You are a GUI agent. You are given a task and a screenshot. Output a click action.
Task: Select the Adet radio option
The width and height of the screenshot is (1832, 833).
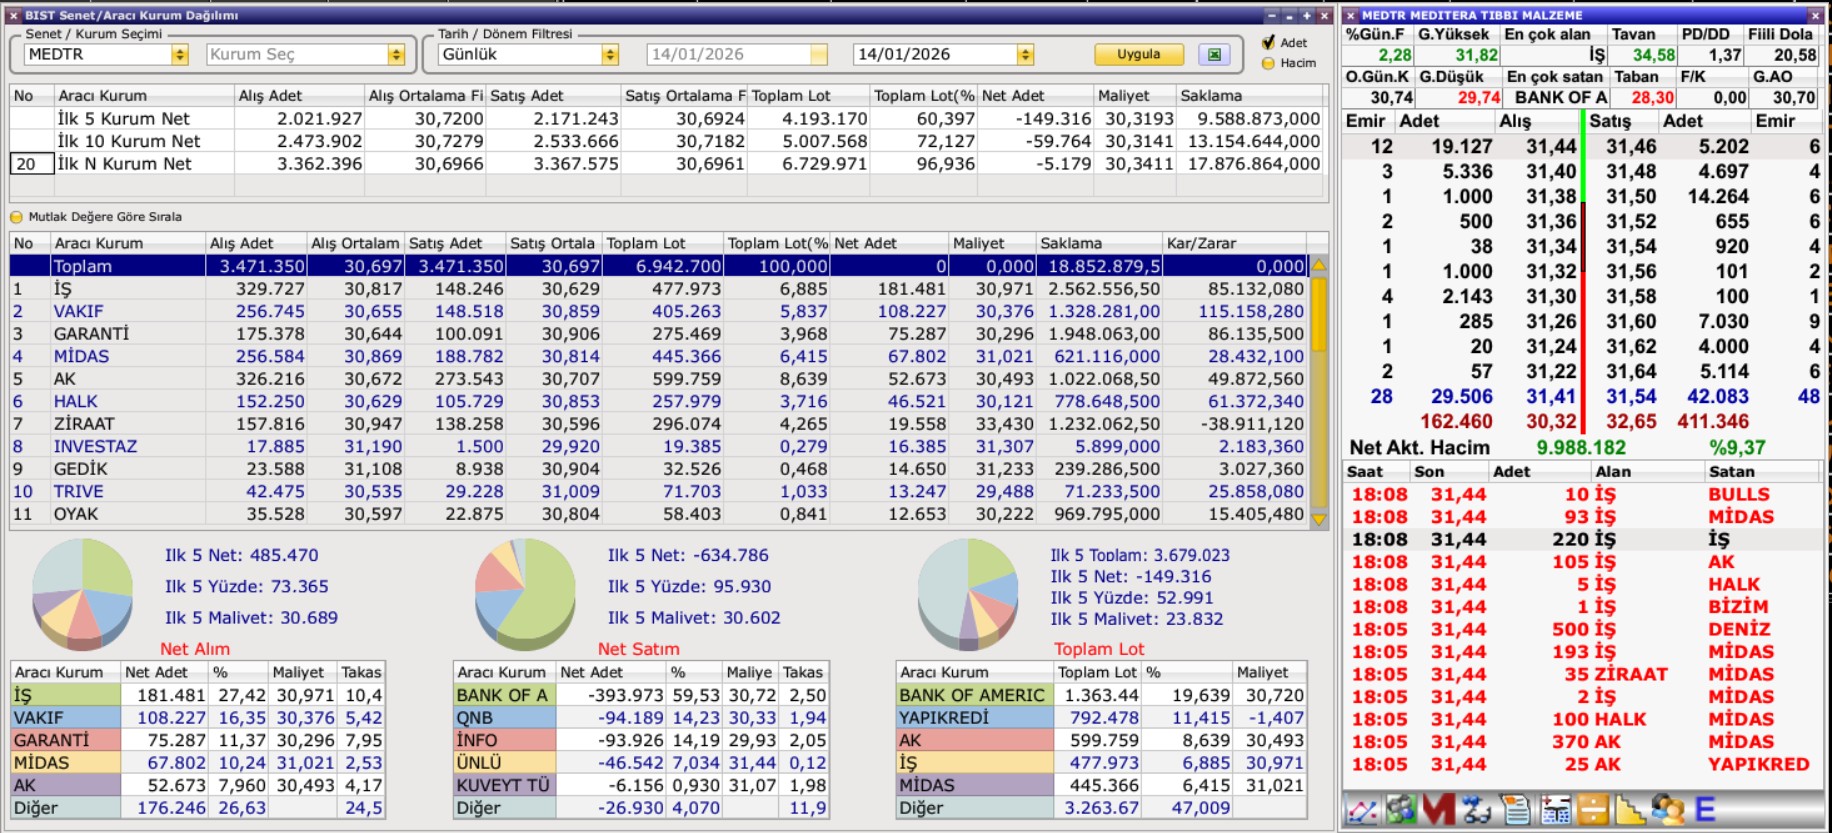point(1269,42)
